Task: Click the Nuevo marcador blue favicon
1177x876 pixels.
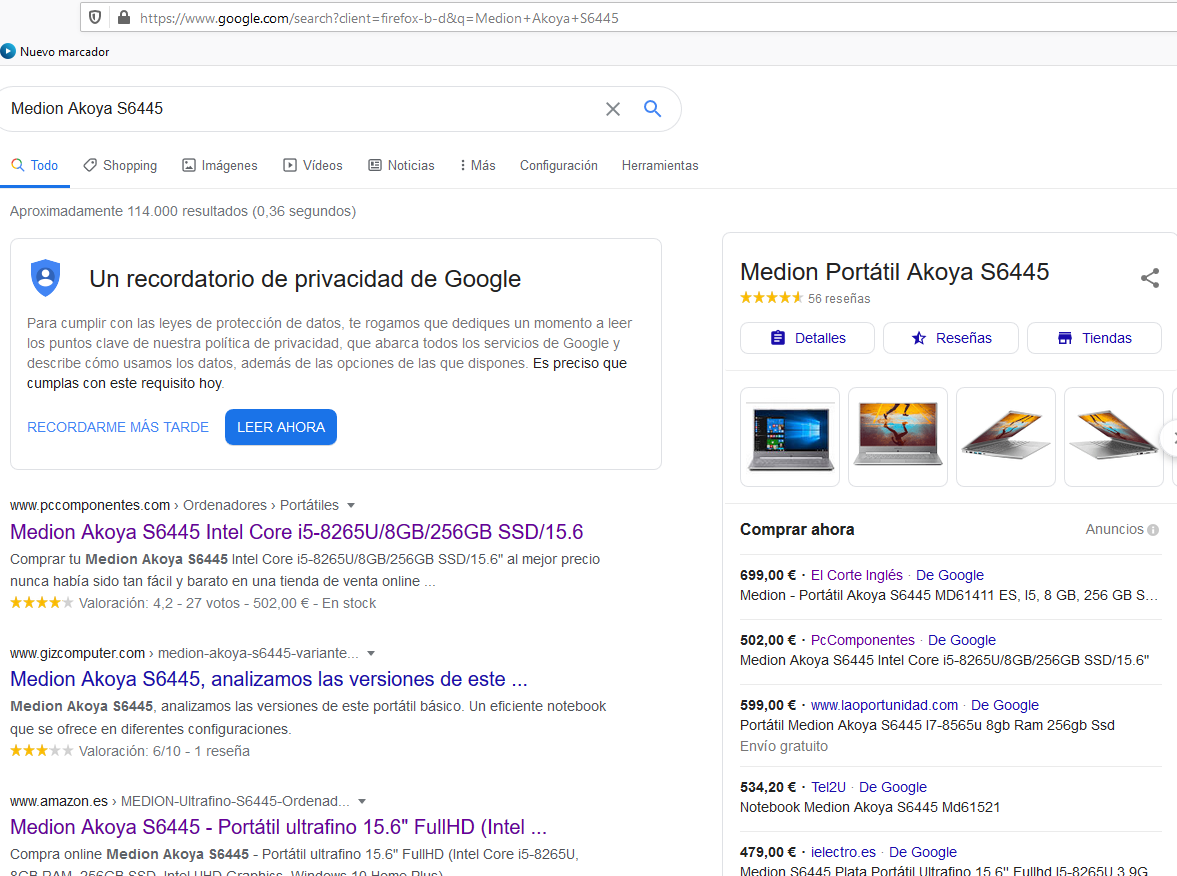Action: (x=8, y=52)
